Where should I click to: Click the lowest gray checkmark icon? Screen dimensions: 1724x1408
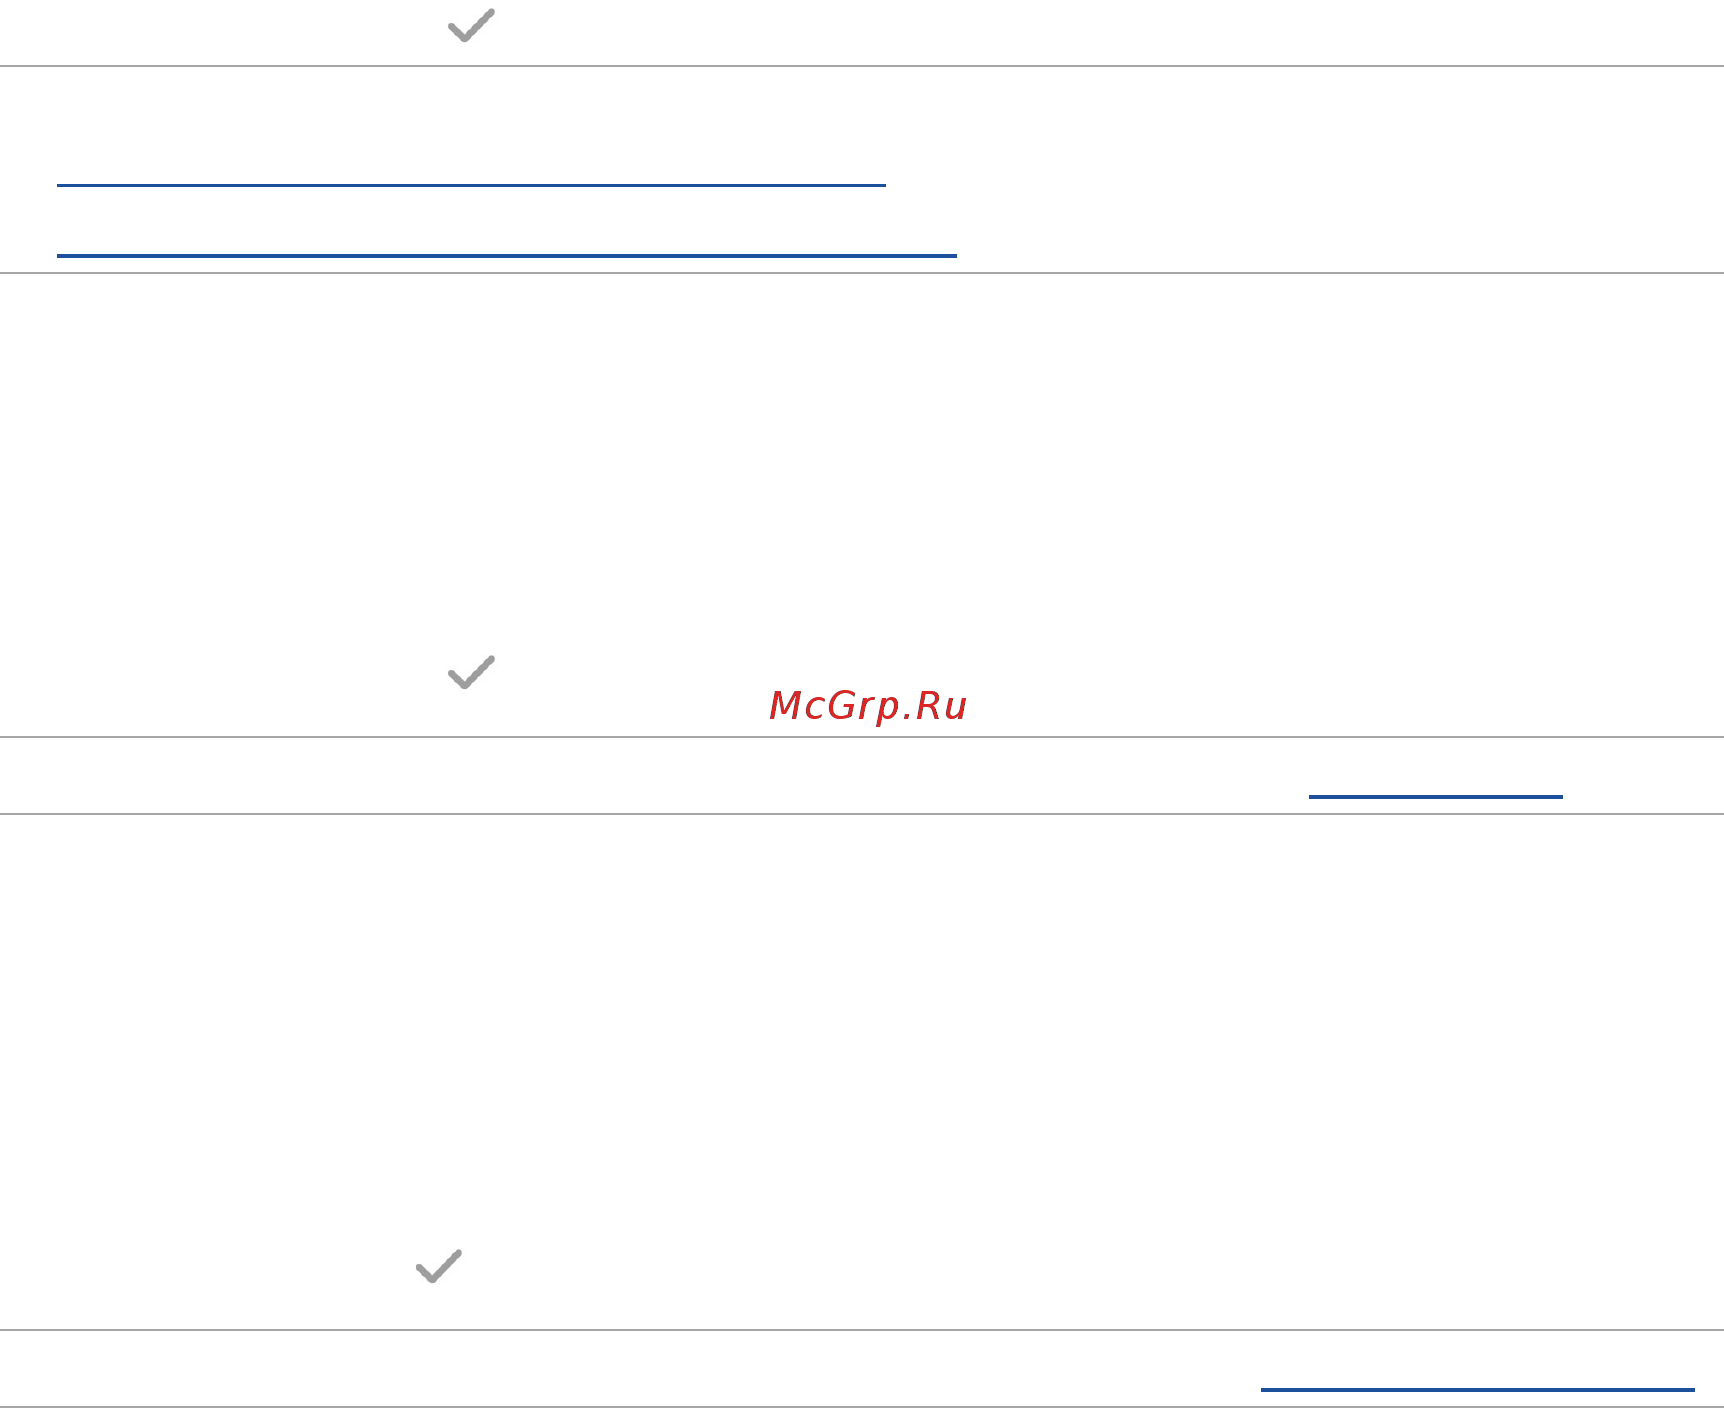click(439, 1266)
